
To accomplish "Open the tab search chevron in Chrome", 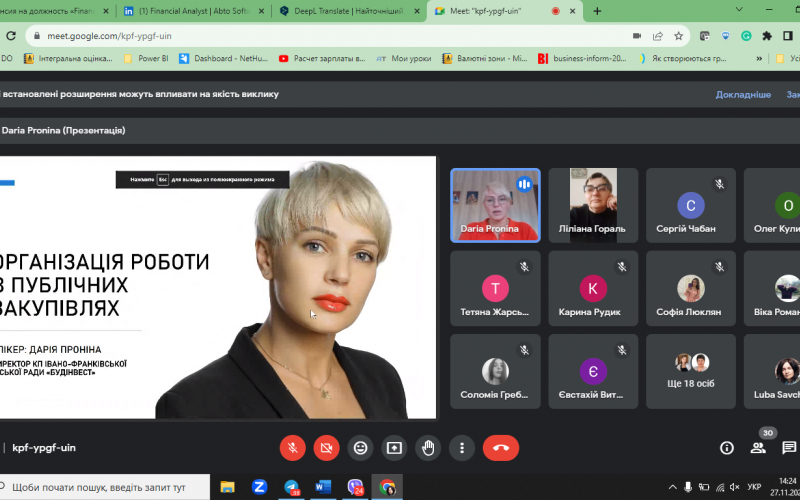I will (739, 9).
